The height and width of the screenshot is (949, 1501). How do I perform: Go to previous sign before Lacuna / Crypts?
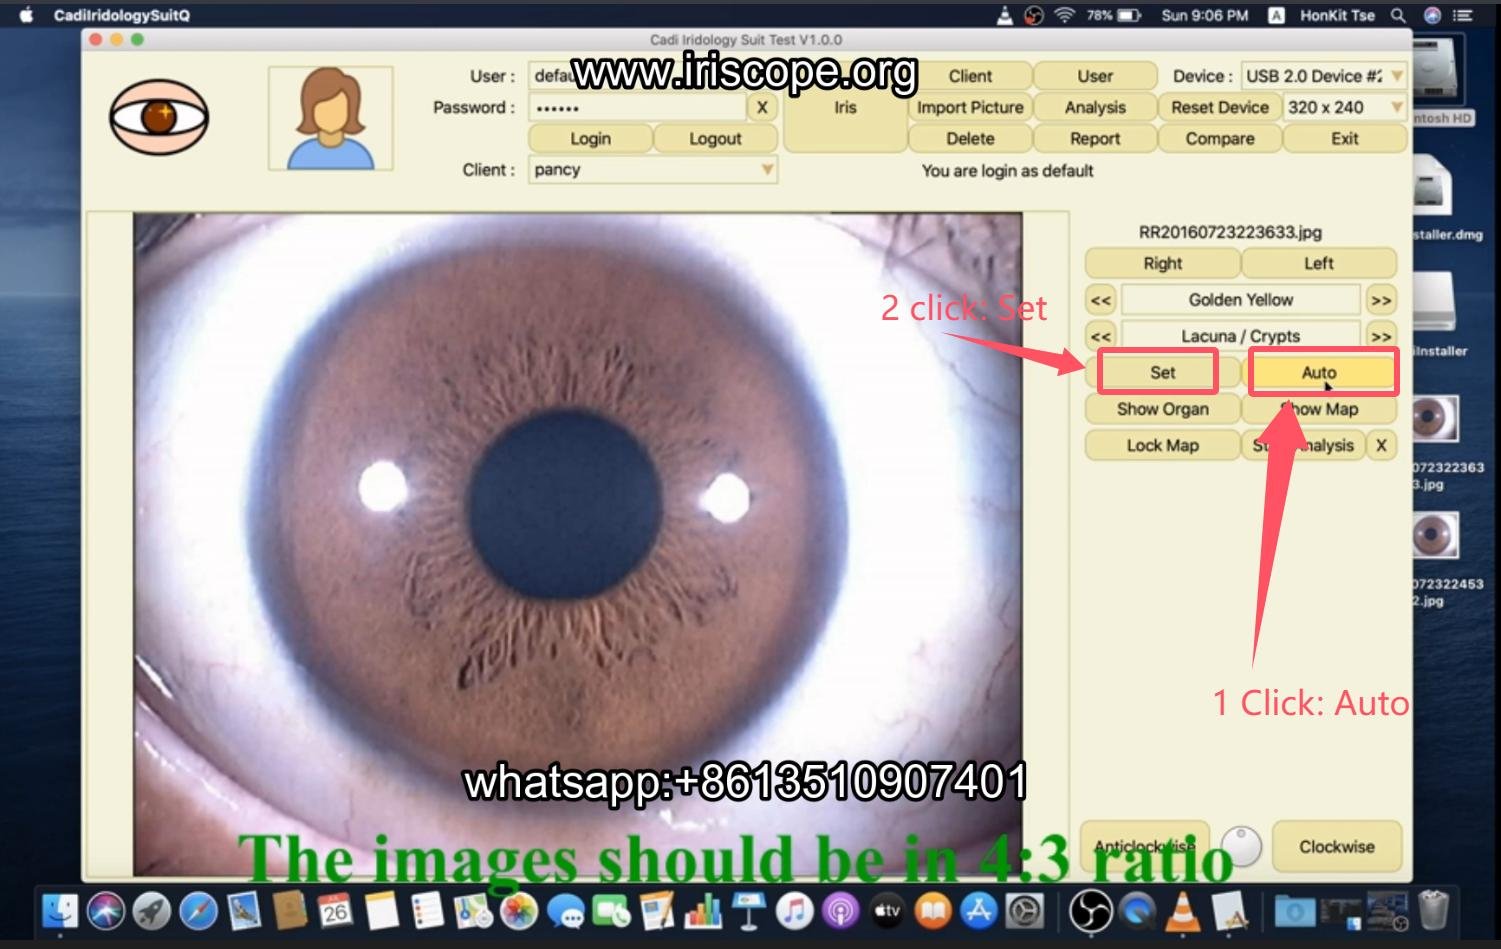coord(1100,337)
